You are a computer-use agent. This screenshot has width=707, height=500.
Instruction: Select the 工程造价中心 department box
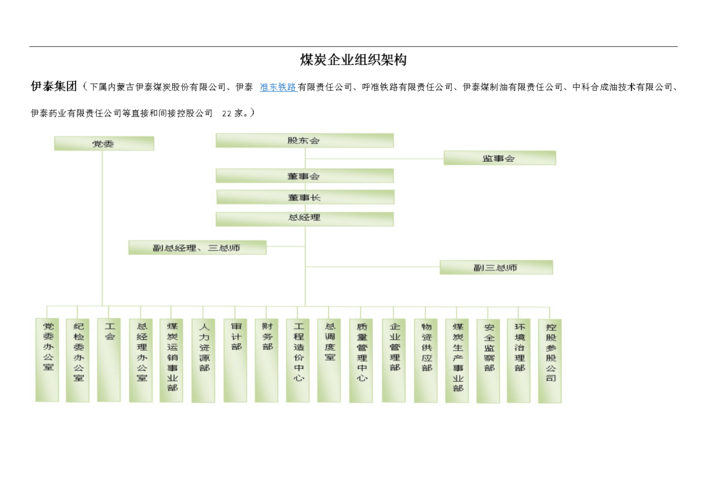298,360
